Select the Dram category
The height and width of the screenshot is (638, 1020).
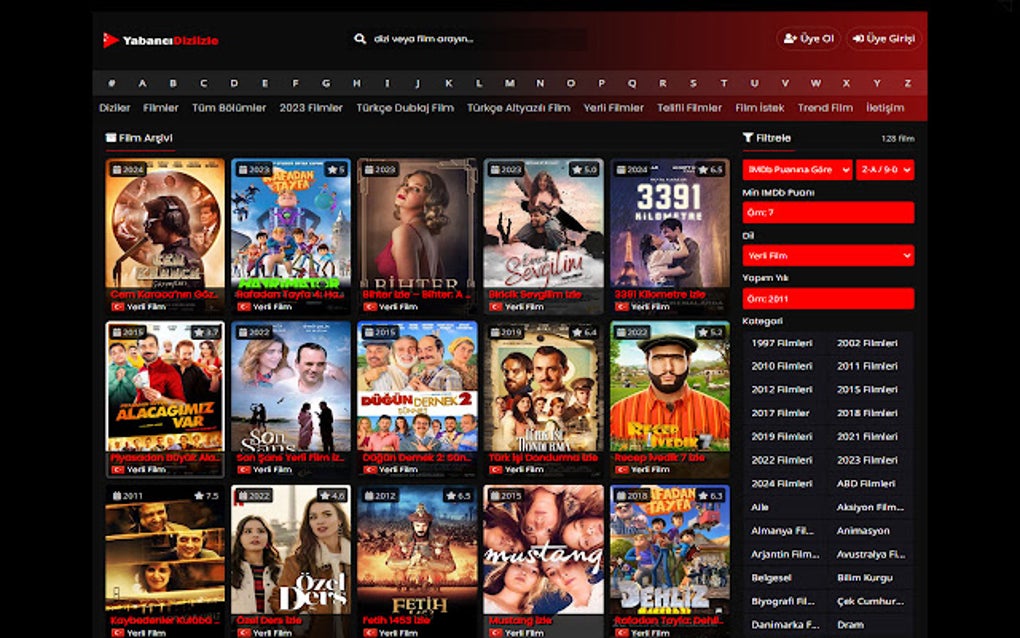(x=850, y=625)
